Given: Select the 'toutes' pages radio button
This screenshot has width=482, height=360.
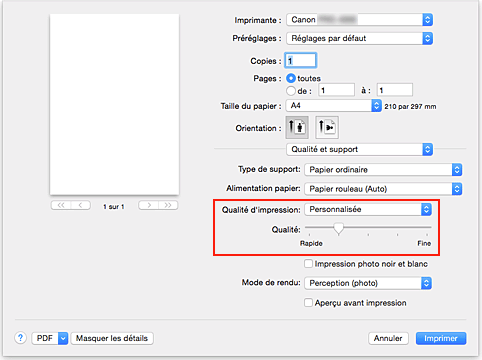Looking at the screenshot, I should coord(291,78).
